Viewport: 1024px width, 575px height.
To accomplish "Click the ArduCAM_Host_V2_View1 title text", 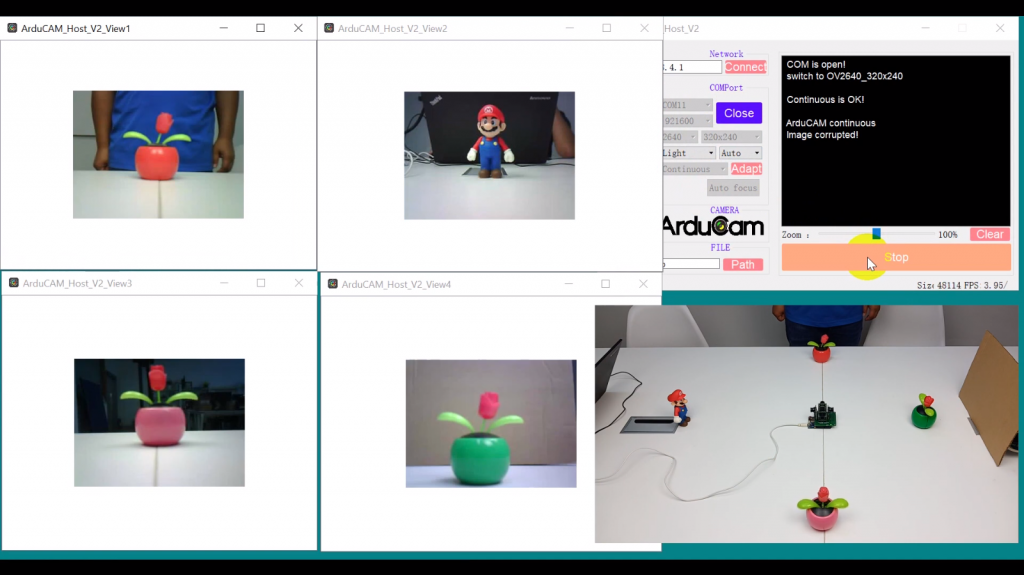I will pyautogui.click(x=76, y=28).
